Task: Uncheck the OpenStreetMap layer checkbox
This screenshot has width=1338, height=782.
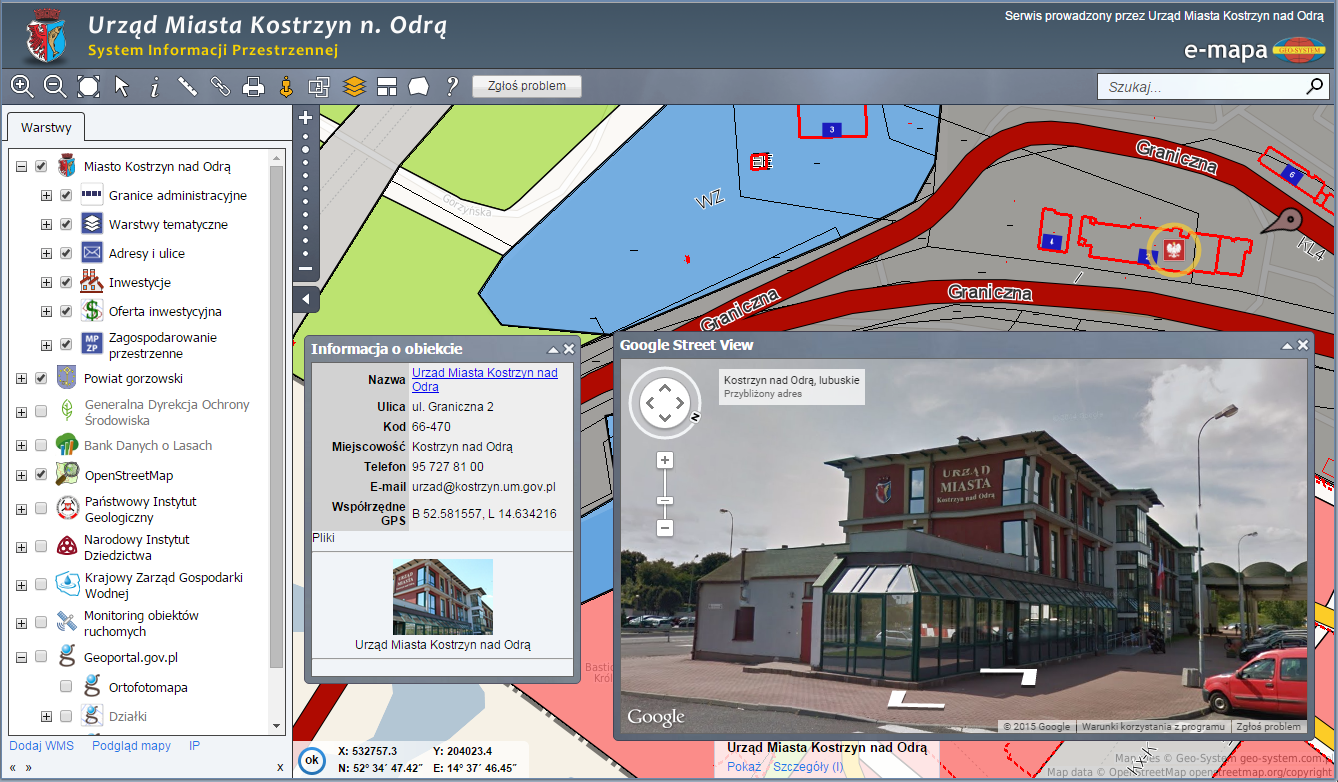Action: 41,475
